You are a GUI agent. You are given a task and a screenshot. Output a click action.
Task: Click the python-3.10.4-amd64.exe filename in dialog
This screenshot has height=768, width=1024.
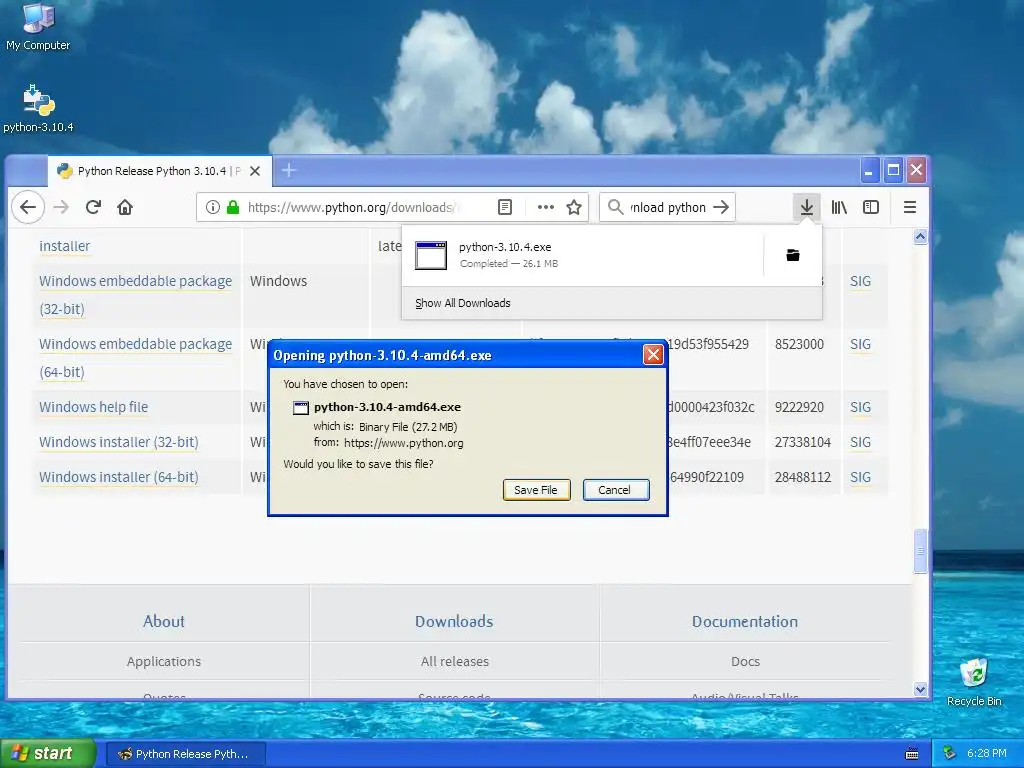[387, 407]
